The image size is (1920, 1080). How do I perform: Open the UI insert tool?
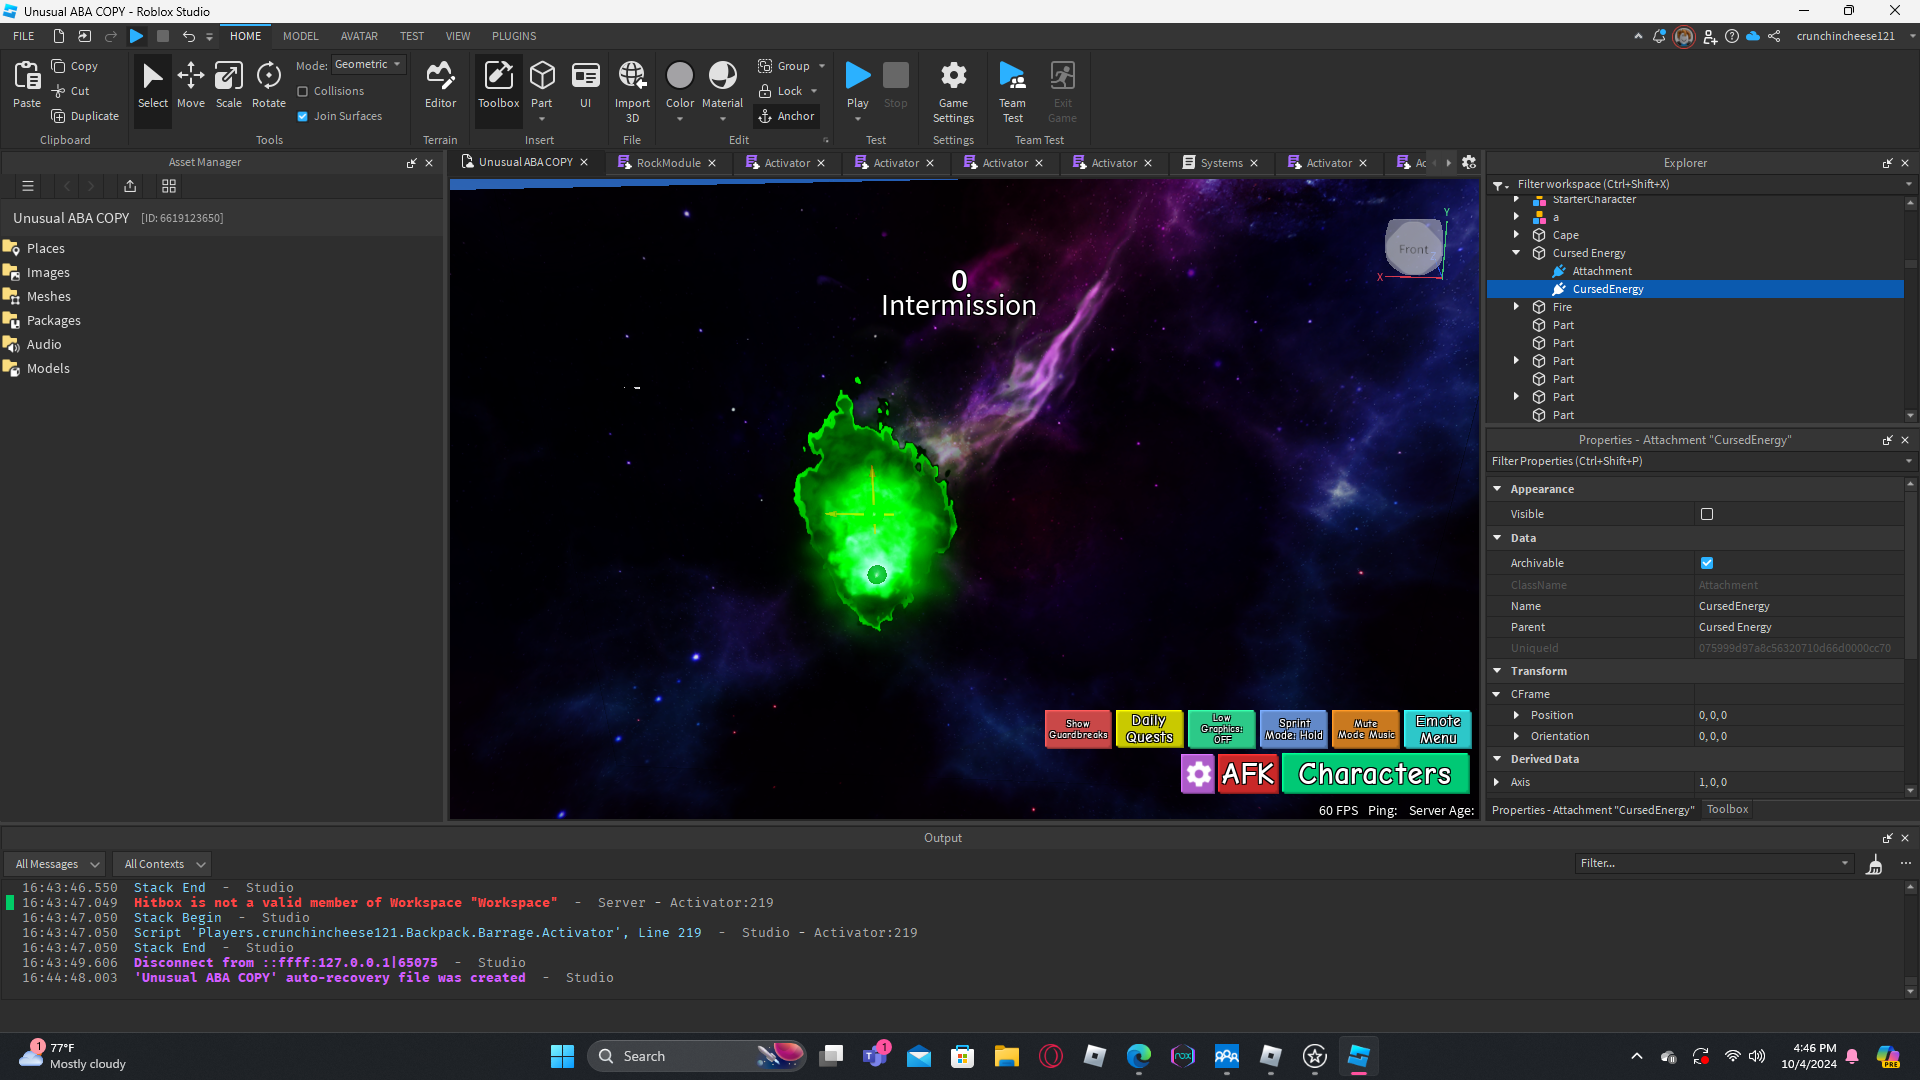tap(586, 85)
